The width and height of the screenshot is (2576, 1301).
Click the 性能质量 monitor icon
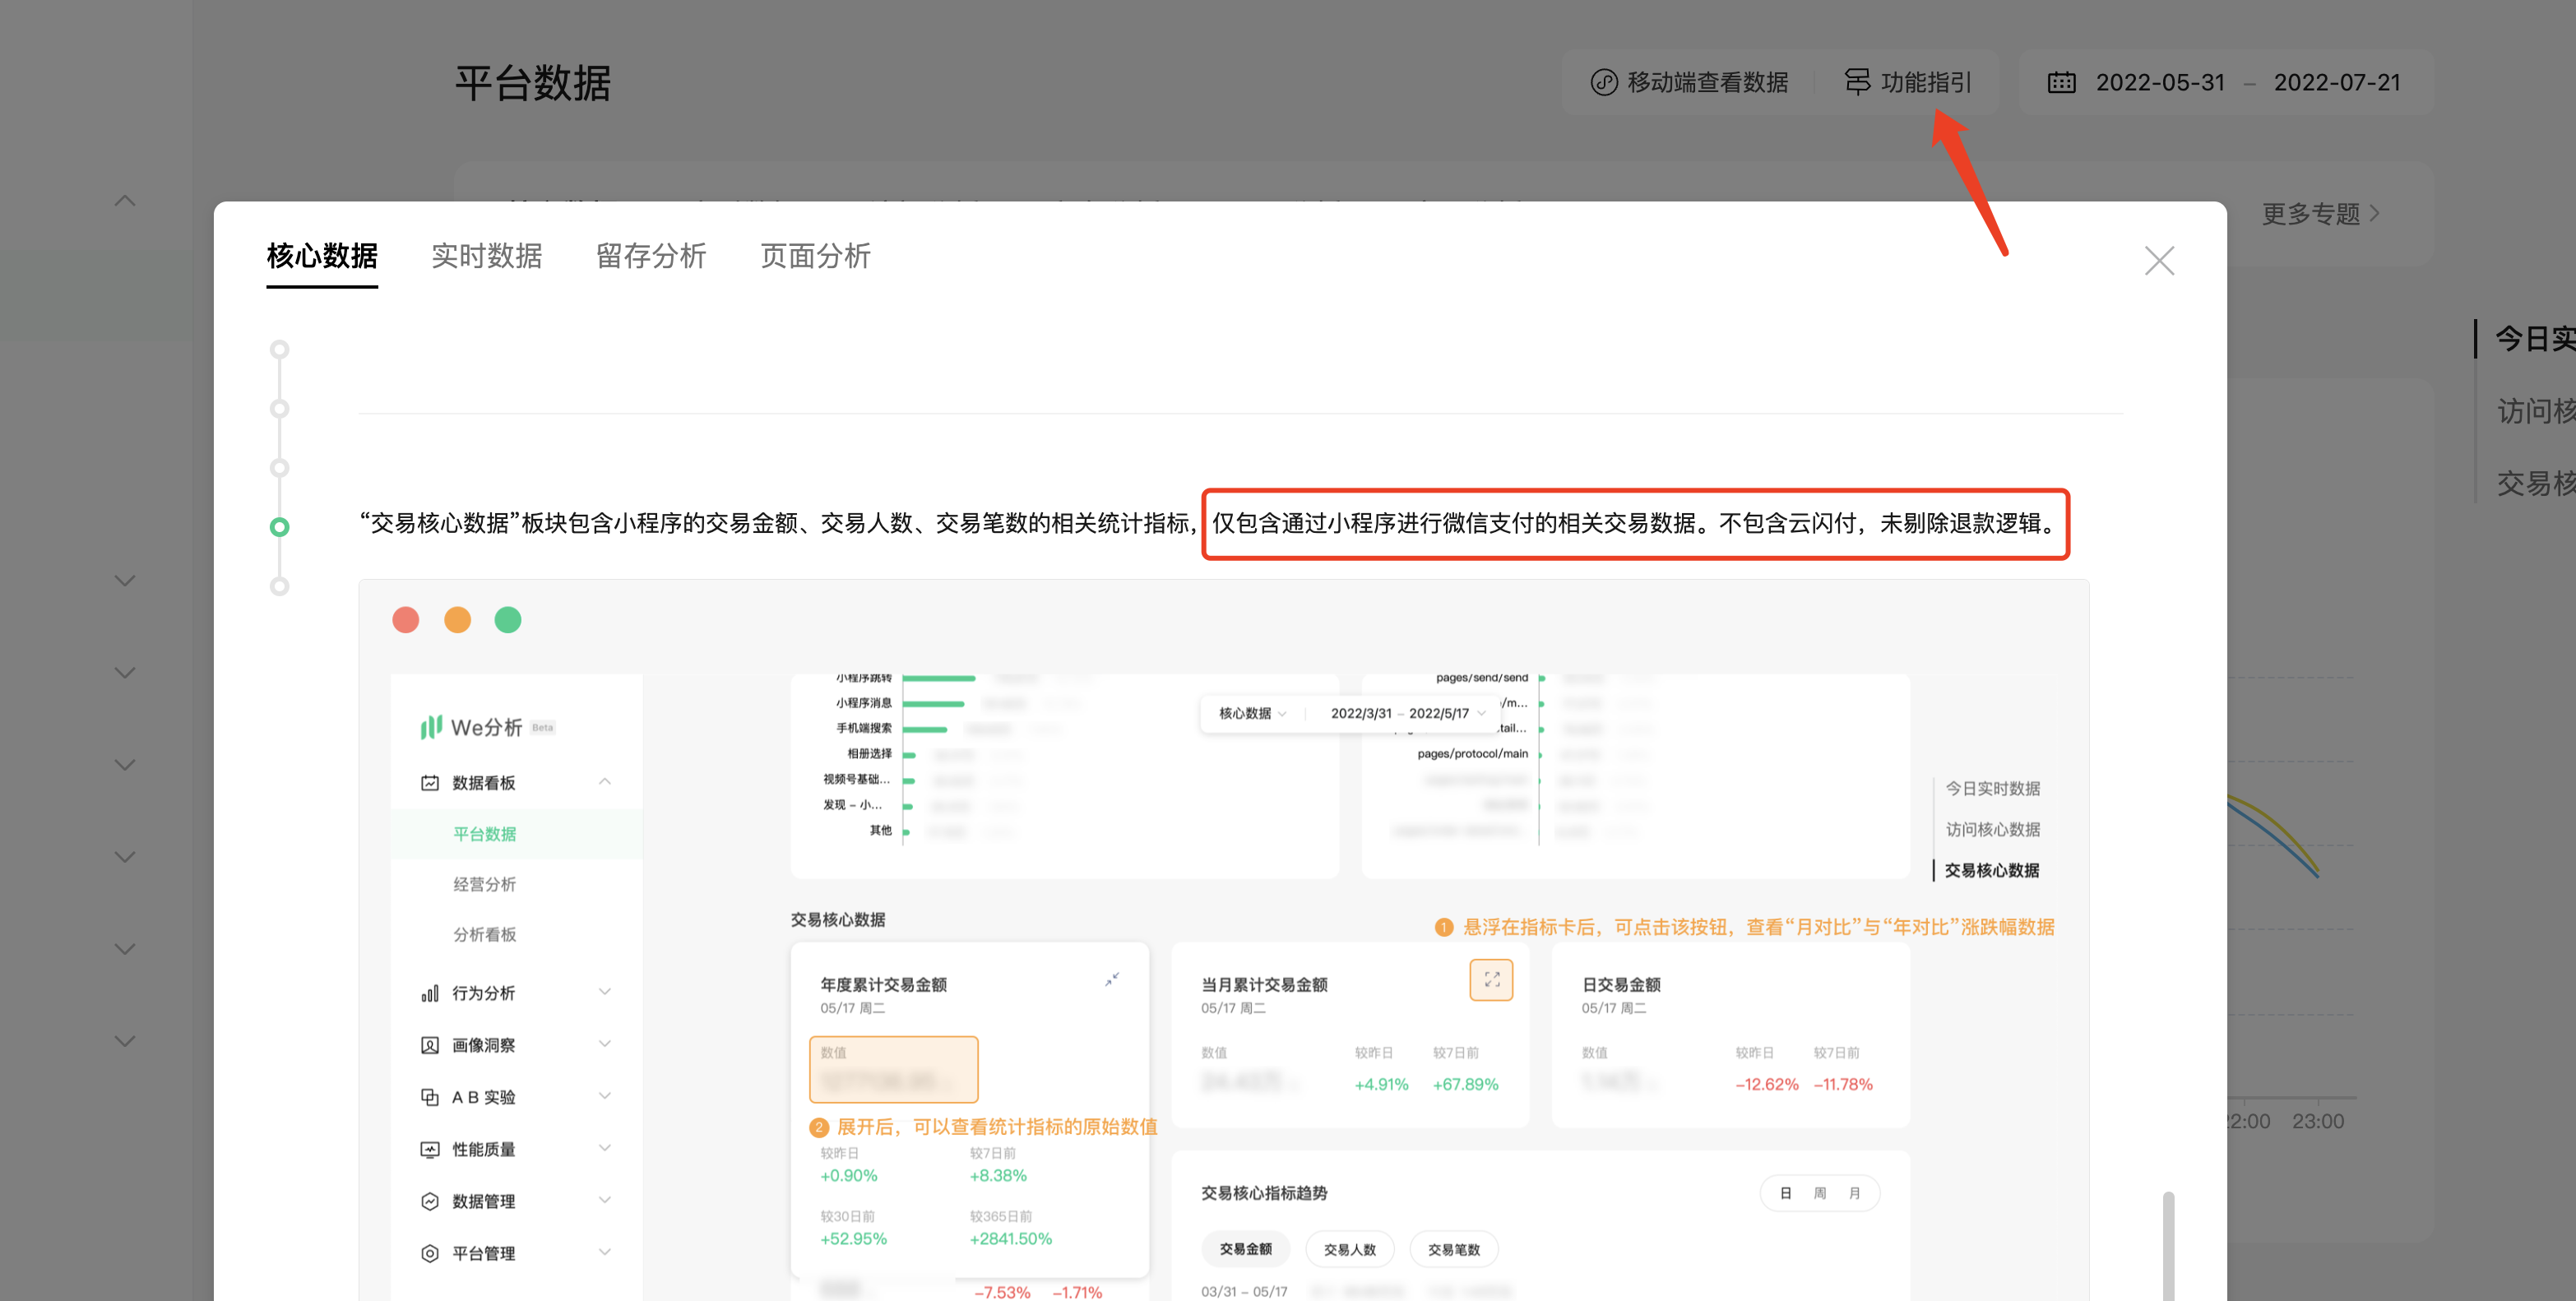pos(430,1149)
